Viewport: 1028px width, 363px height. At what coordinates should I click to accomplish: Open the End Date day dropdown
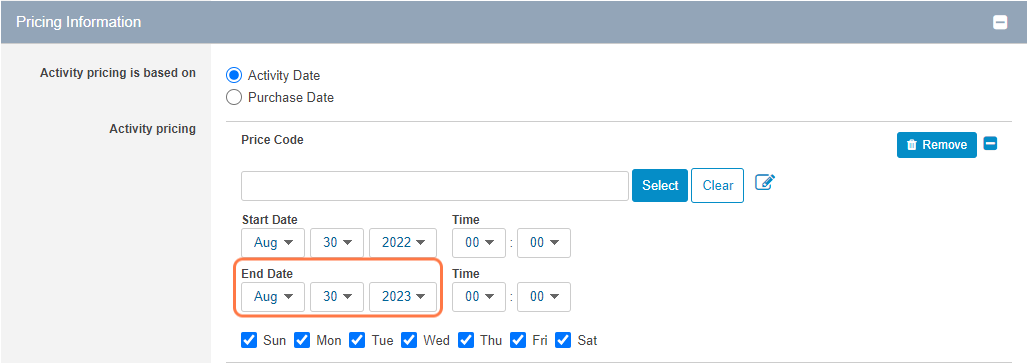(336, 297)
